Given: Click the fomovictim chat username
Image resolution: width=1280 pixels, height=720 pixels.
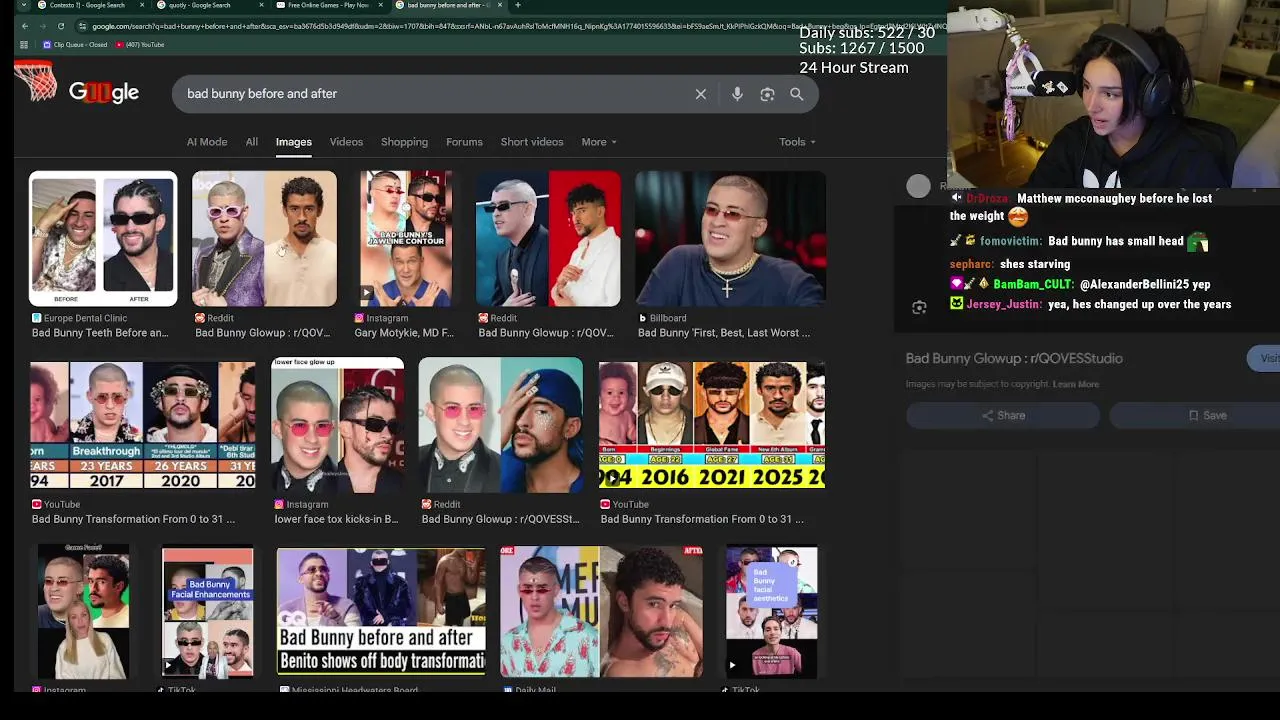Looking at the screenshot, I should pyautogui.click(x=1011, y=241).
